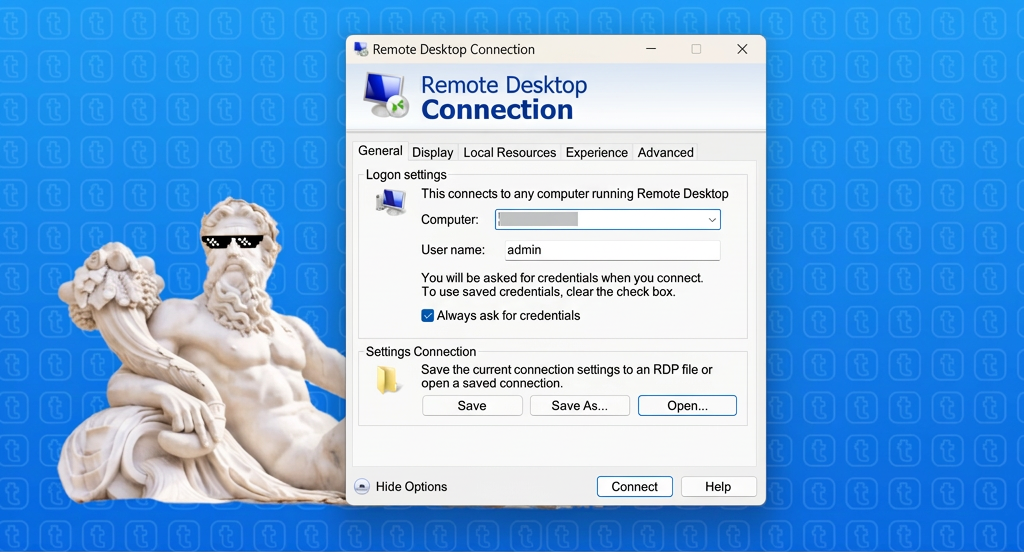Click the Hide Options arrow icon
Screen dimensions: 1024x552
(x=362, y=487)
